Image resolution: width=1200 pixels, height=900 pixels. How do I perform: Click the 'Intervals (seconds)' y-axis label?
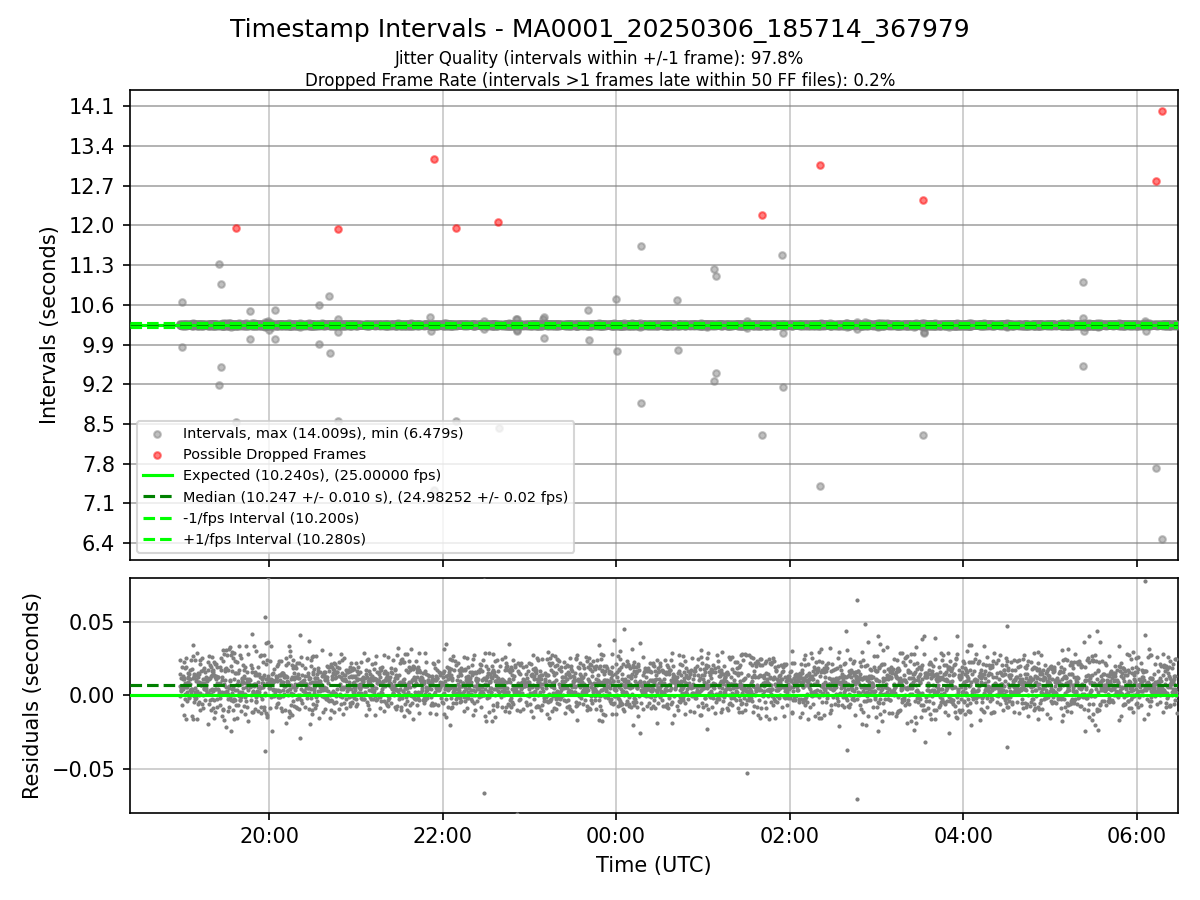(48, 325)
